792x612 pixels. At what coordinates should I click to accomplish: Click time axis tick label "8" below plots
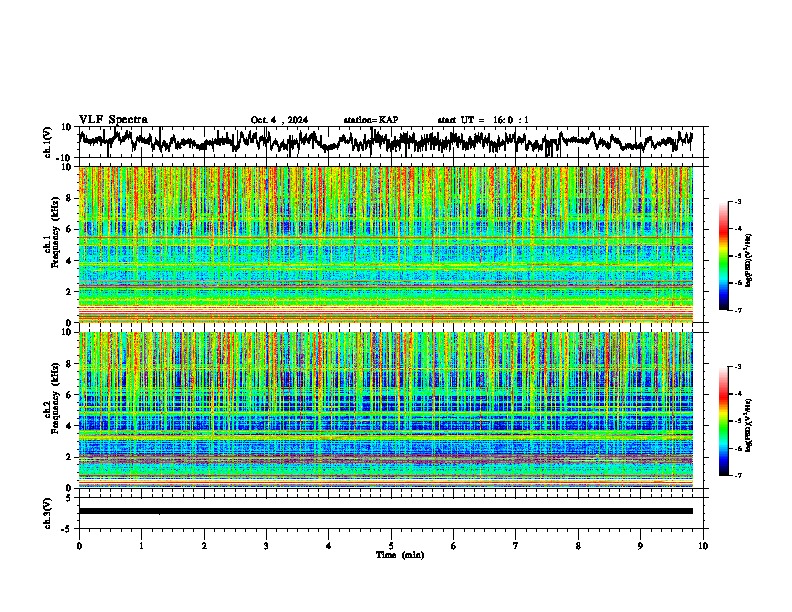(578, 546)
